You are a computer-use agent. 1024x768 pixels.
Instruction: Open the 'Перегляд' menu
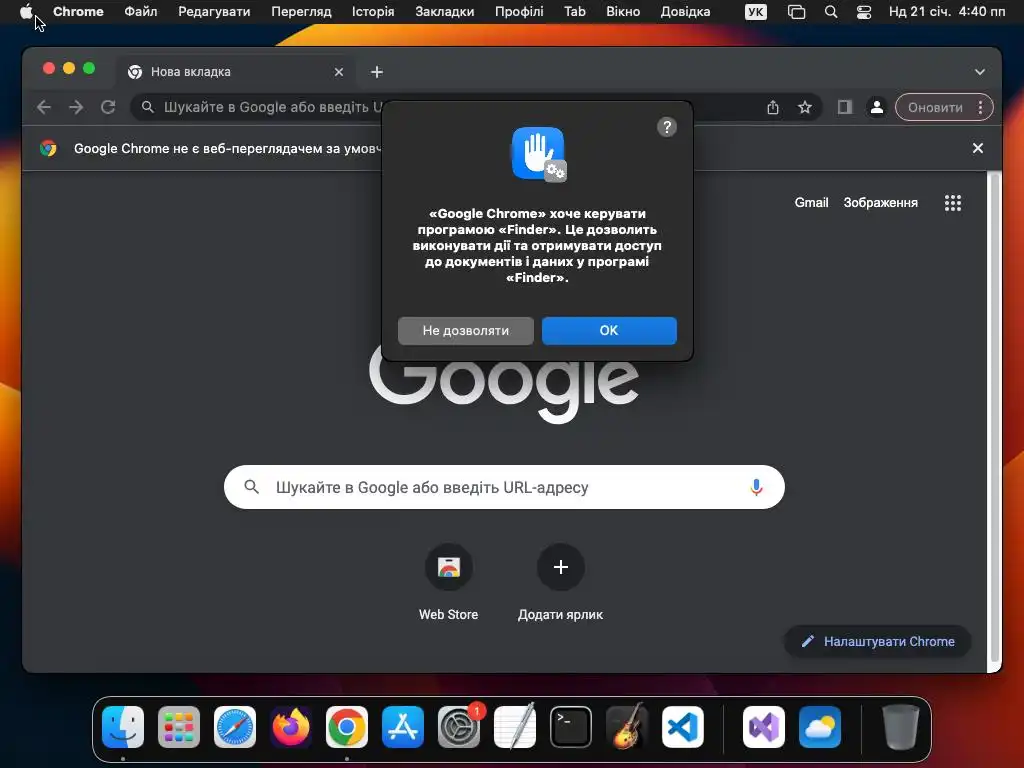(x=301, y=12)
